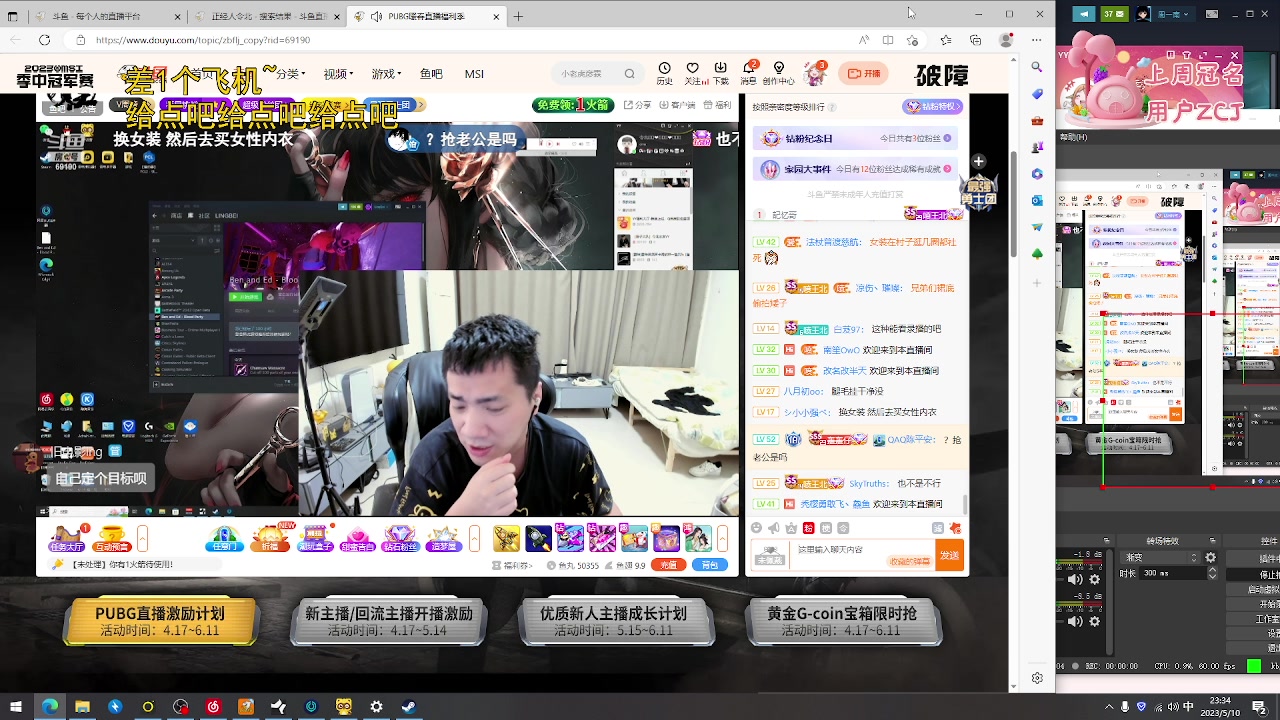
Task: Click the sidebar settings gear at bottom
Action: (x=1037, y=678)
